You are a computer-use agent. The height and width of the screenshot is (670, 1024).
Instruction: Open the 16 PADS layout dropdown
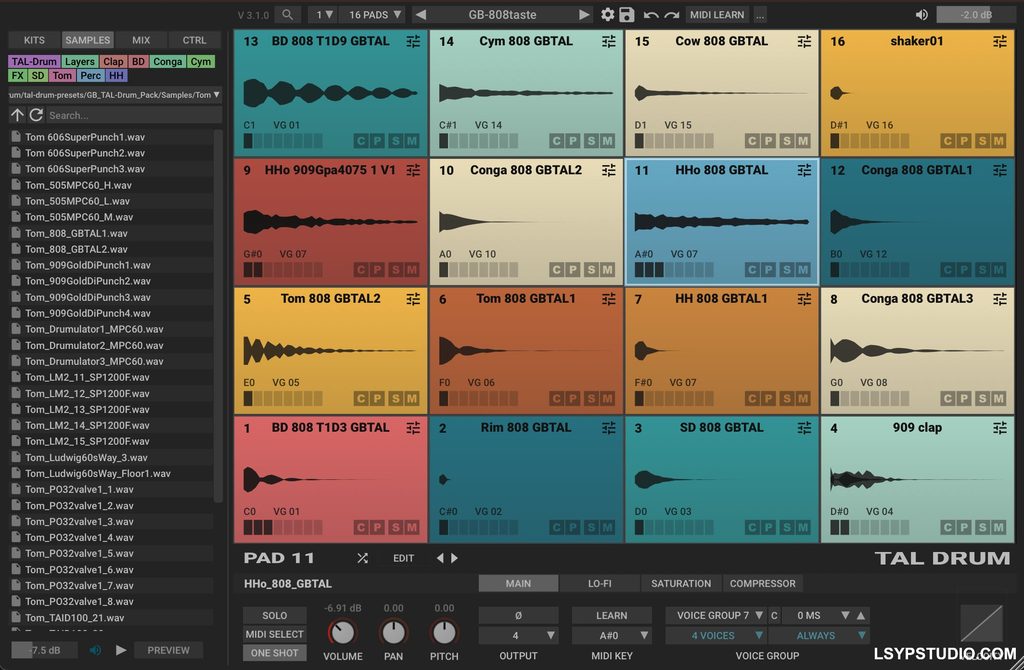tap(375, 14)
